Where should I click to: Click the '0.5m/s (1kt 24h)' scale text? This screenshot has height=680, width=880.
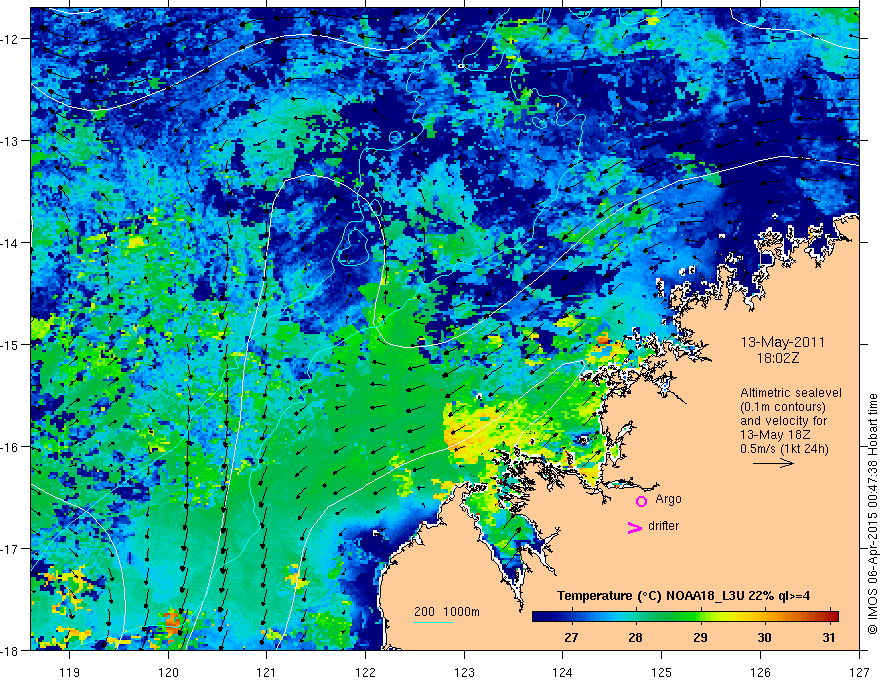pyautogui.click(x=785, y=449)
